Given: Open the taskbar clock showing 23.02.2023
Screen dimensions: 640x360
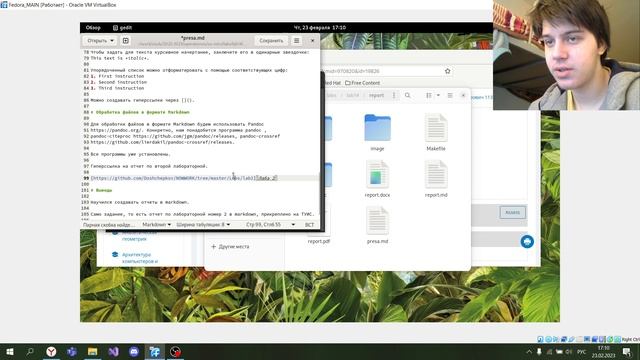Looking at the screenshot, I should 603,351.
